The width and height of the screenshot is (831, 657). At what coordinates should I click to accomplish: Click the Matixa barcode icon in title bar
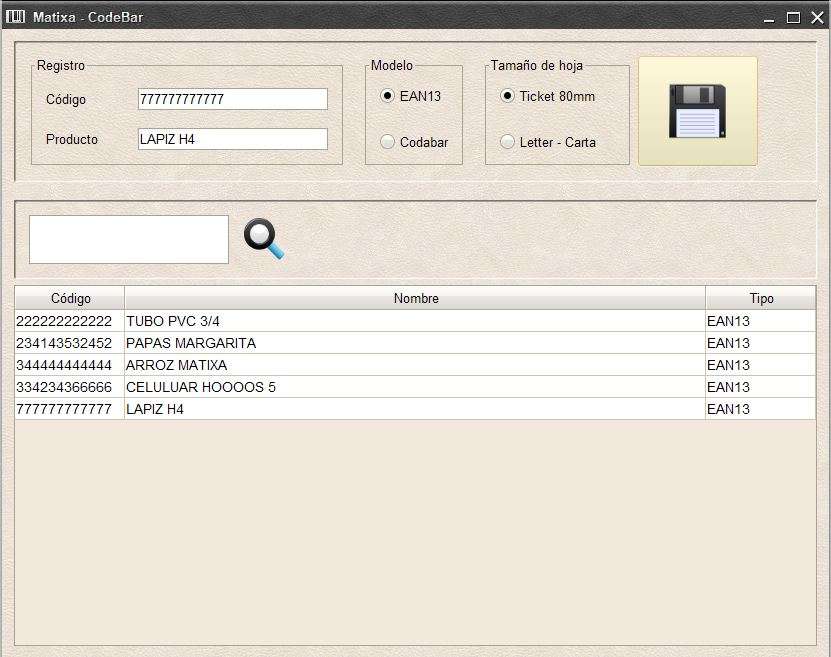[x=14, y=16]
